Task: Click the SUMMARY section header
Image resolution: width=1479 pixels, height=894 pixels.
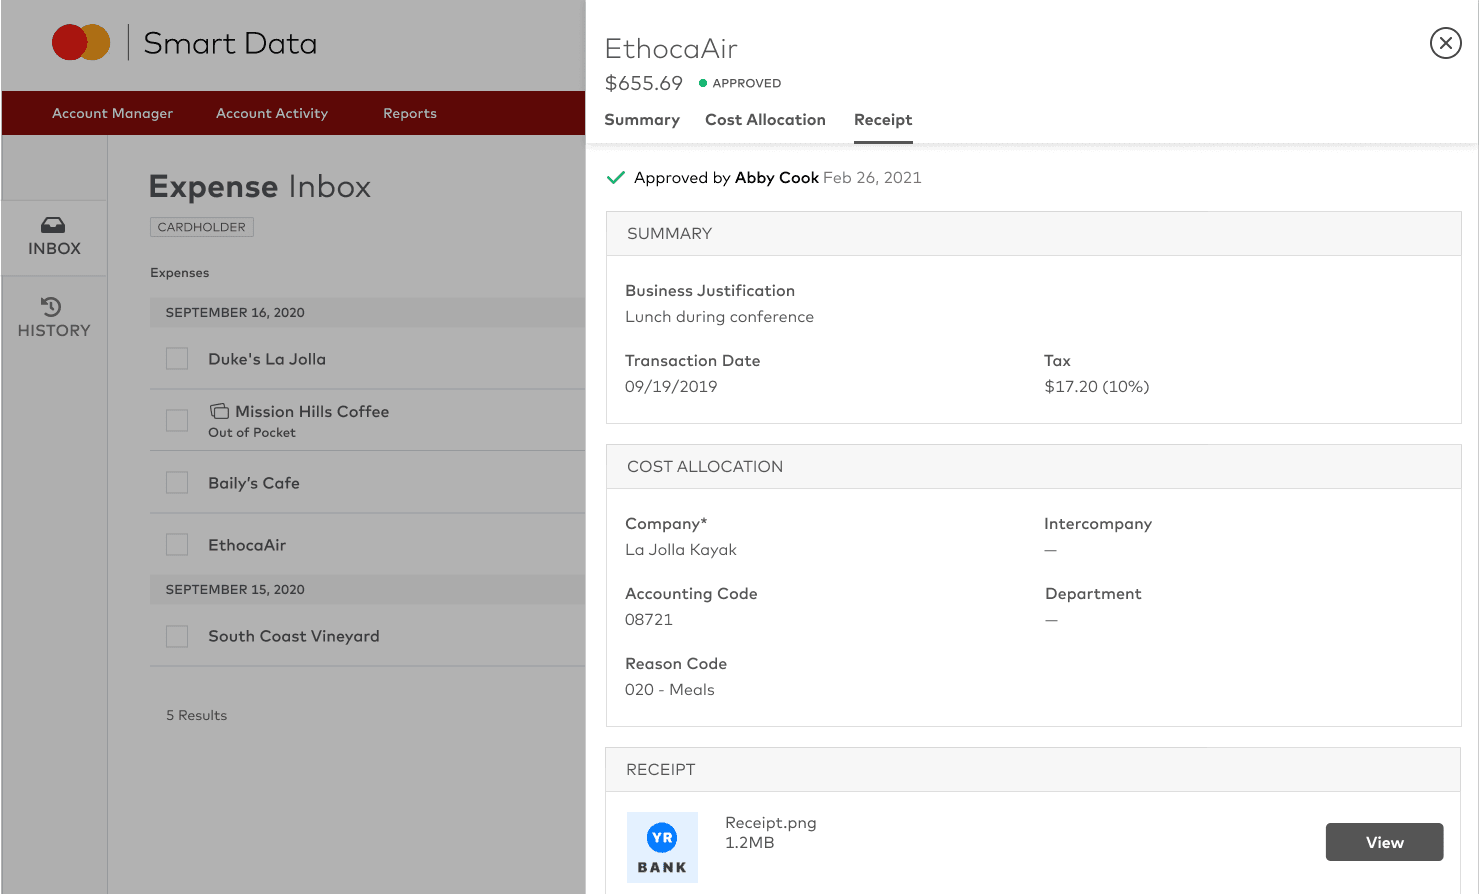Action: click(1034, 234)
